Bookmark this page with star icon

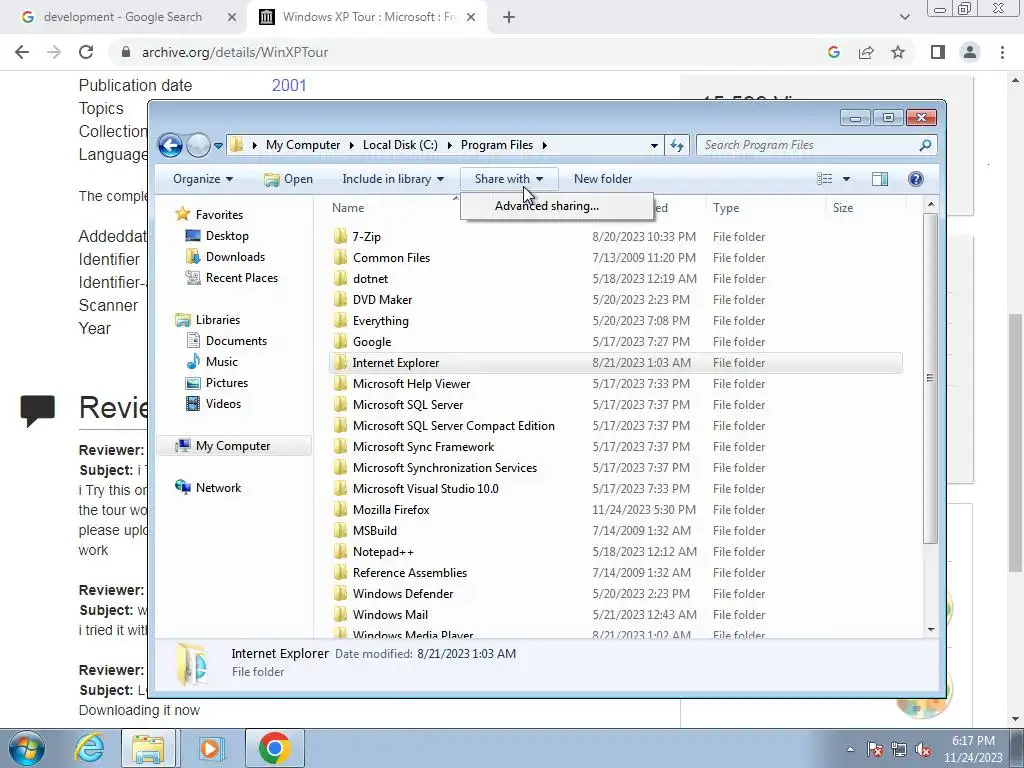tap(898, 52)
